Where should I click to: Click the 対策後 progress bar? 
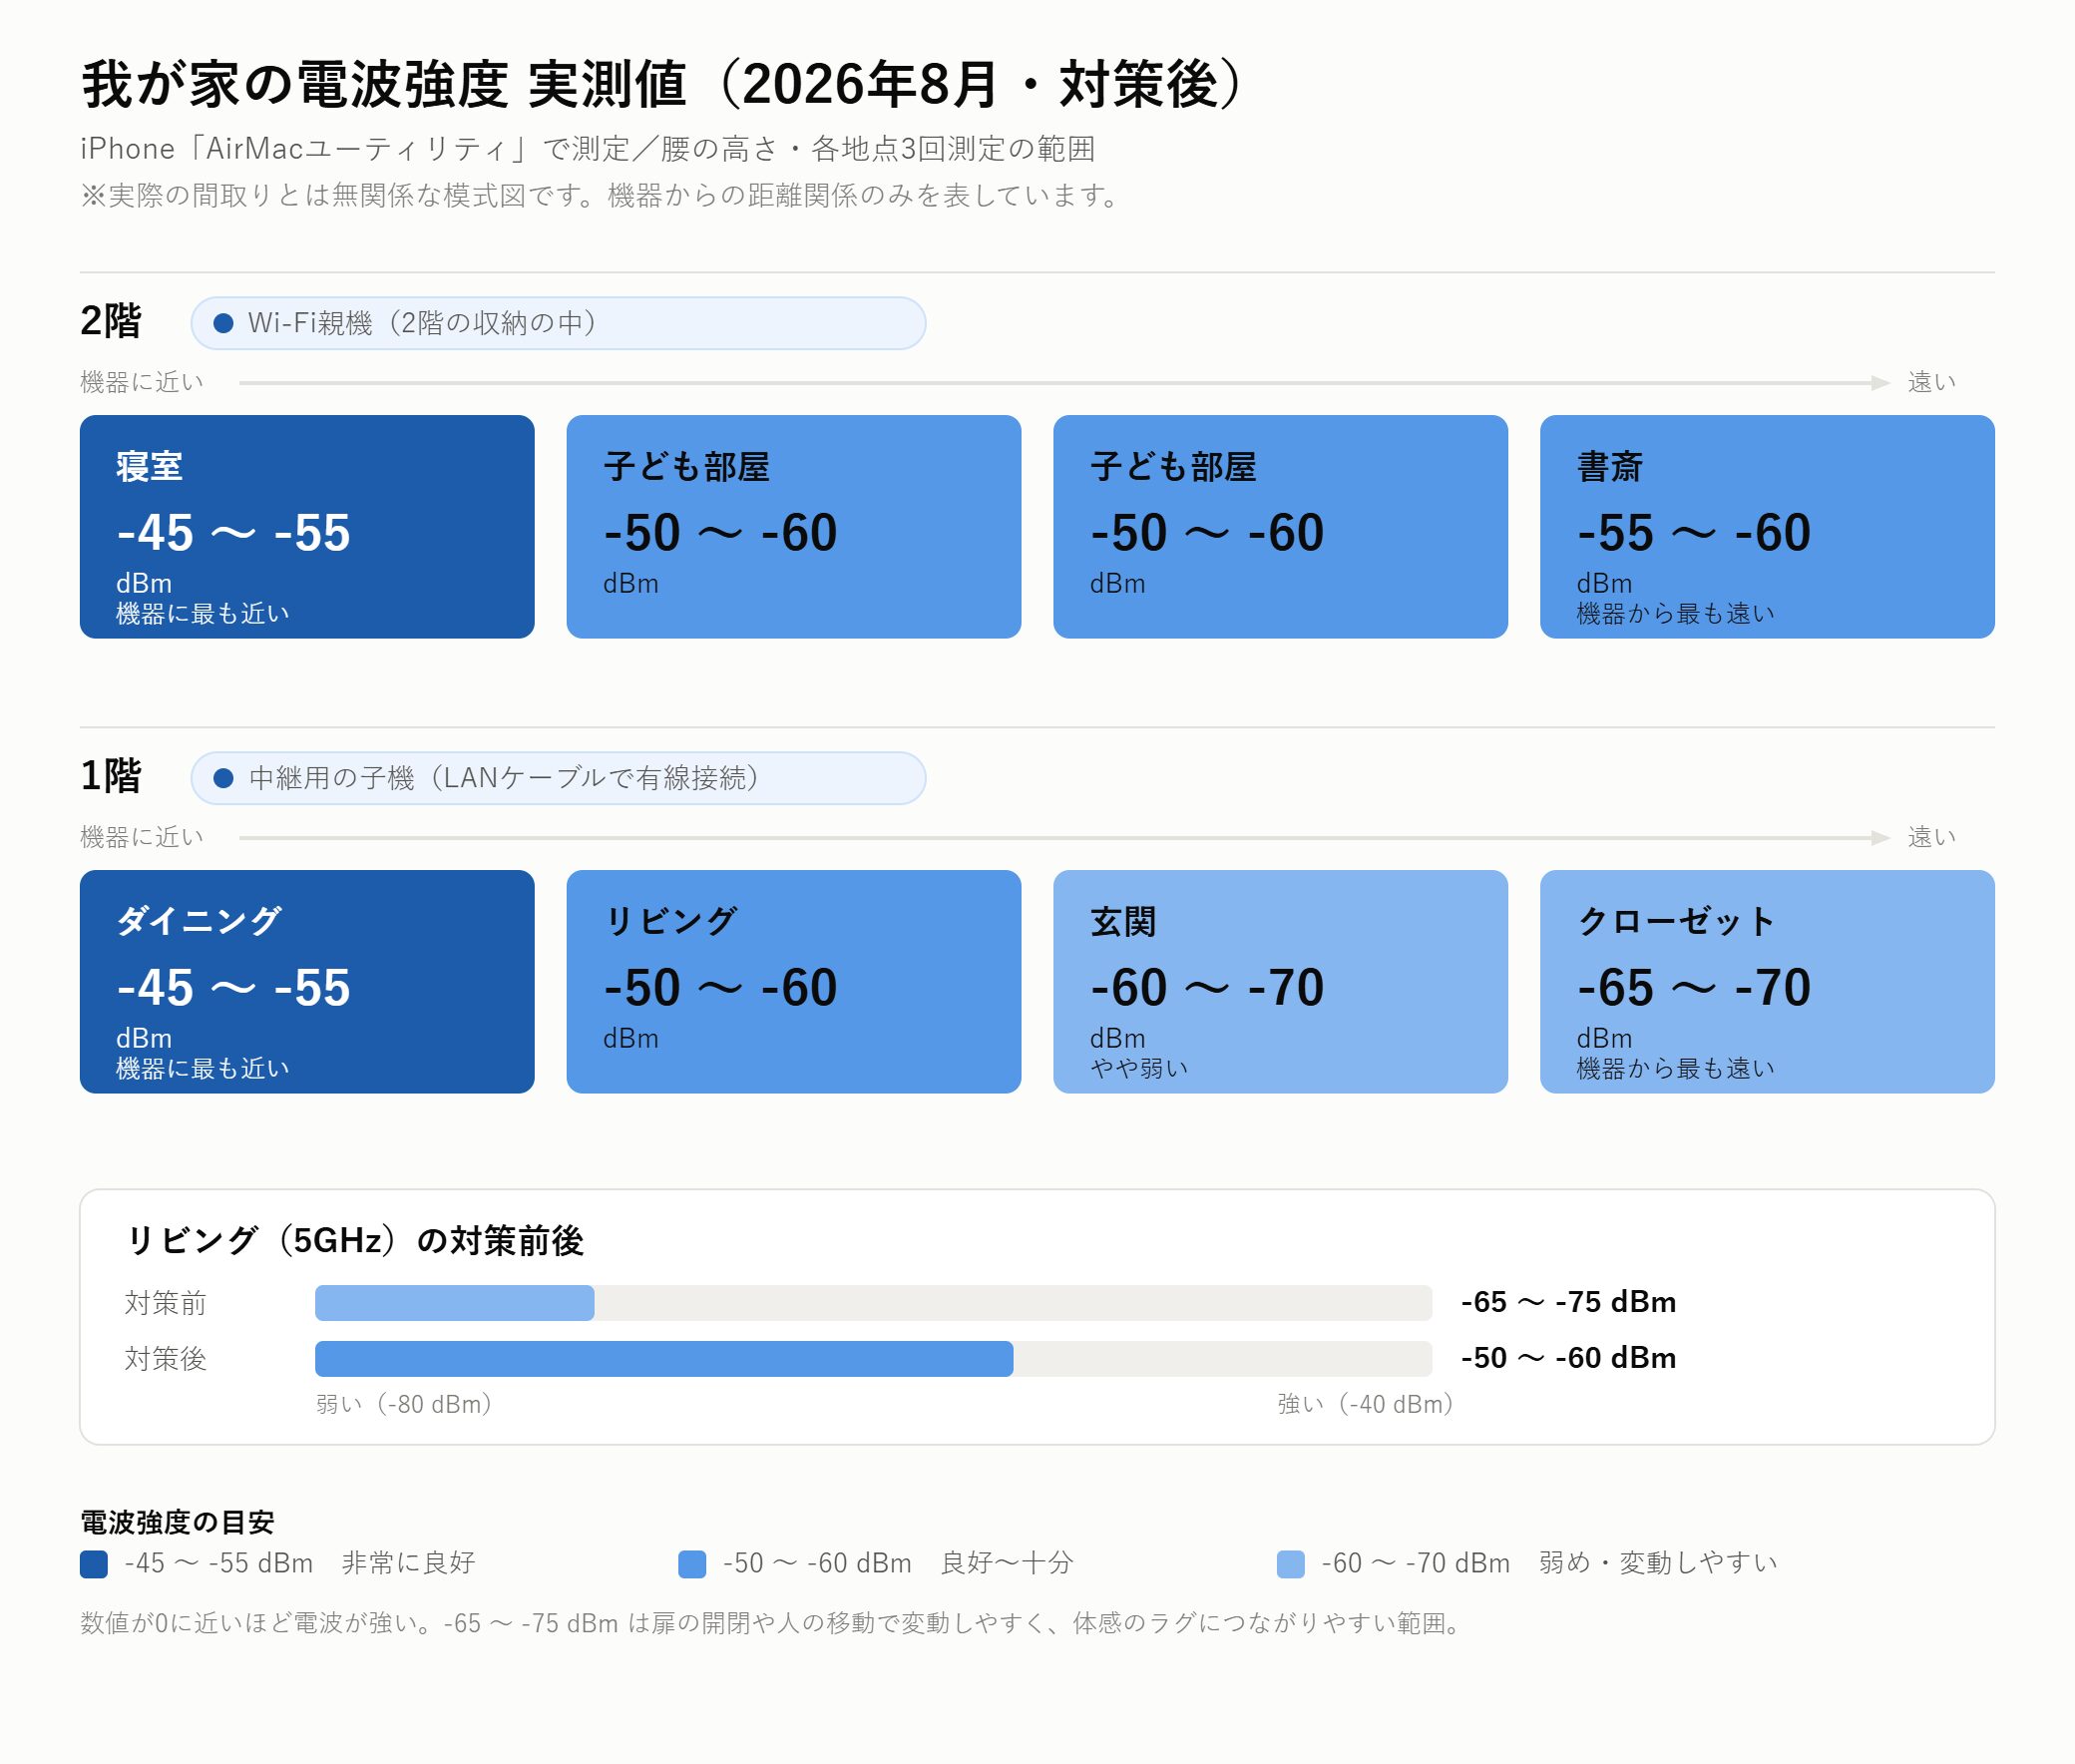pyautogui.click(x=873, y=1359)
